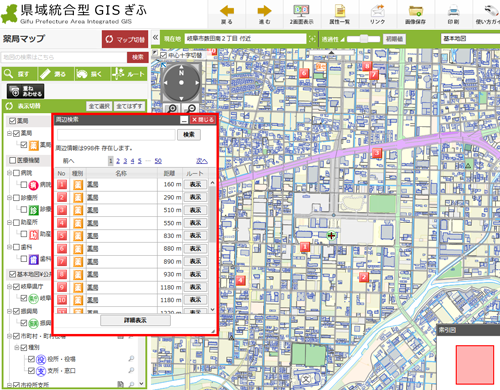500x390 pixels.
Task: Collapse the dental (歯科) tree node
Action: (9, 247)
